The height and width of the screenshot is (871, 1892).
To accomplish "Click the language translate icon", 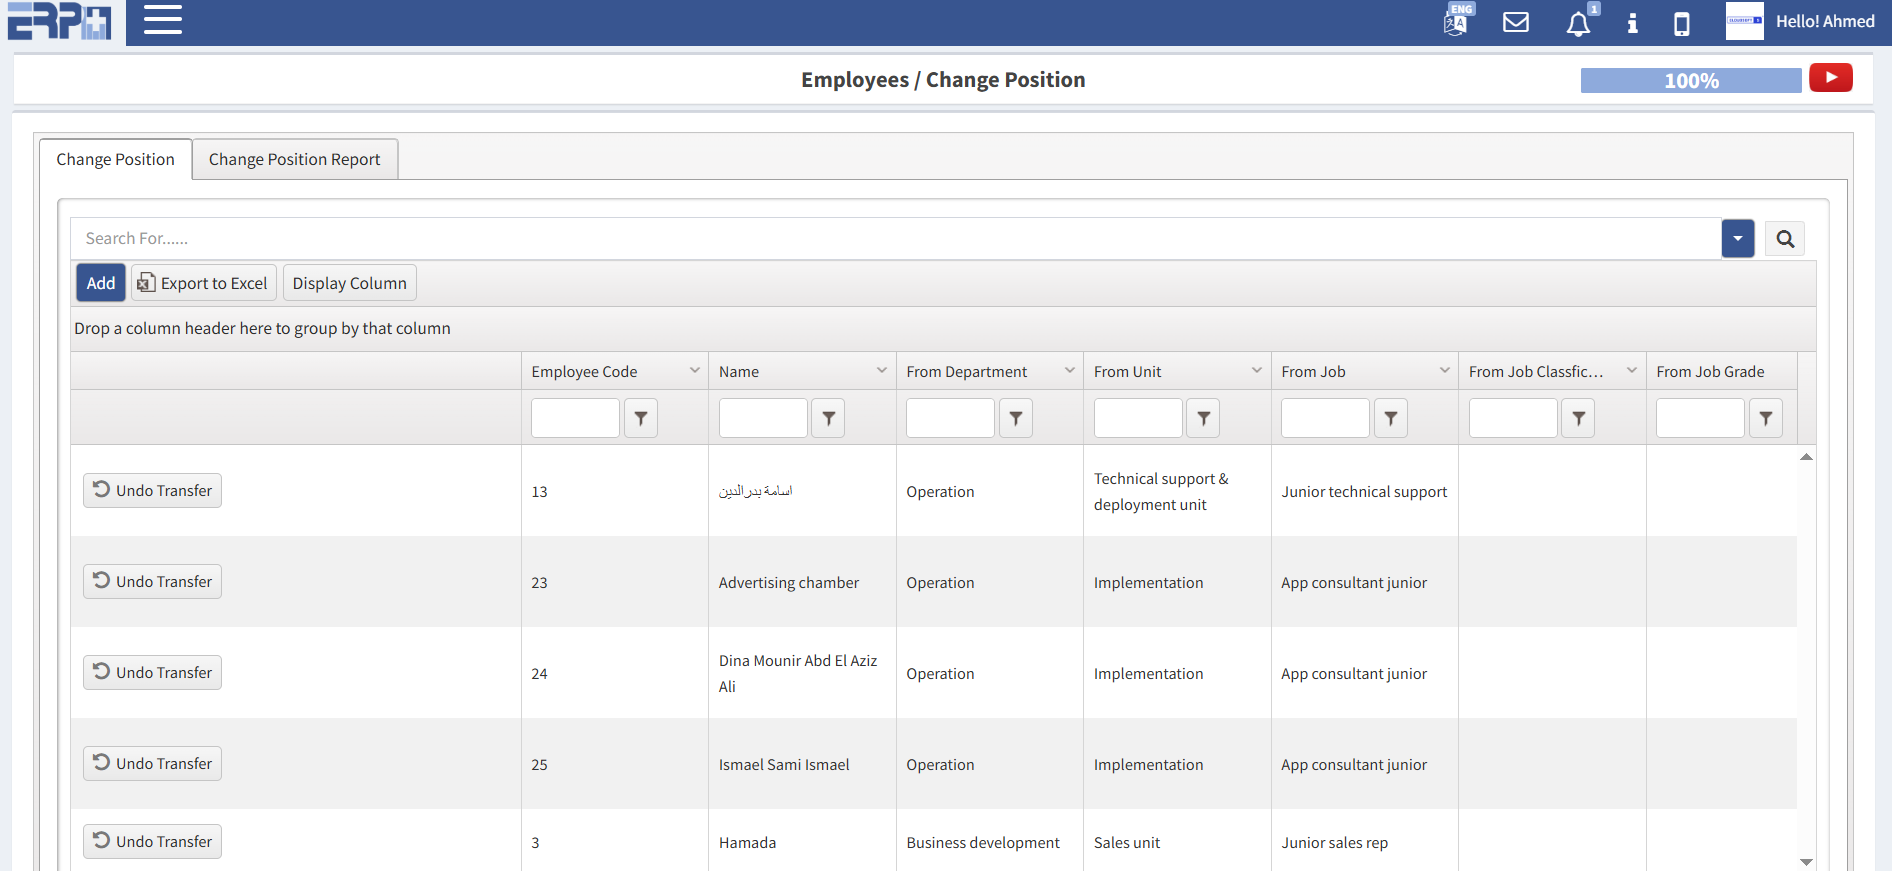I will point(1456,22).
